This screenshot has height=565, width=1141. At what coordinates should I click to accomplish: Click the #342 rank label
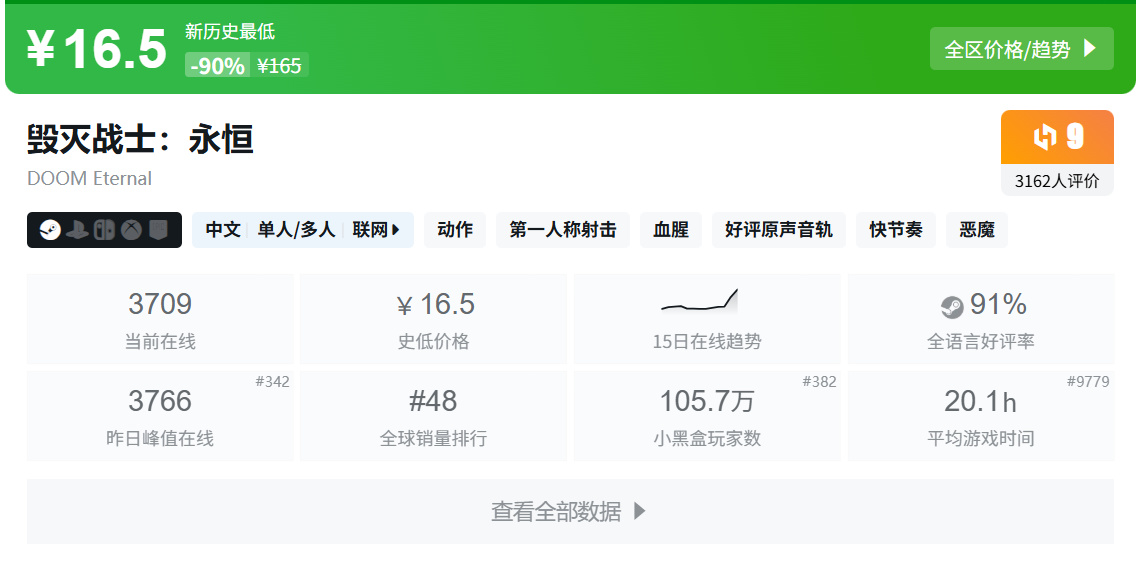tap(272, 382)
